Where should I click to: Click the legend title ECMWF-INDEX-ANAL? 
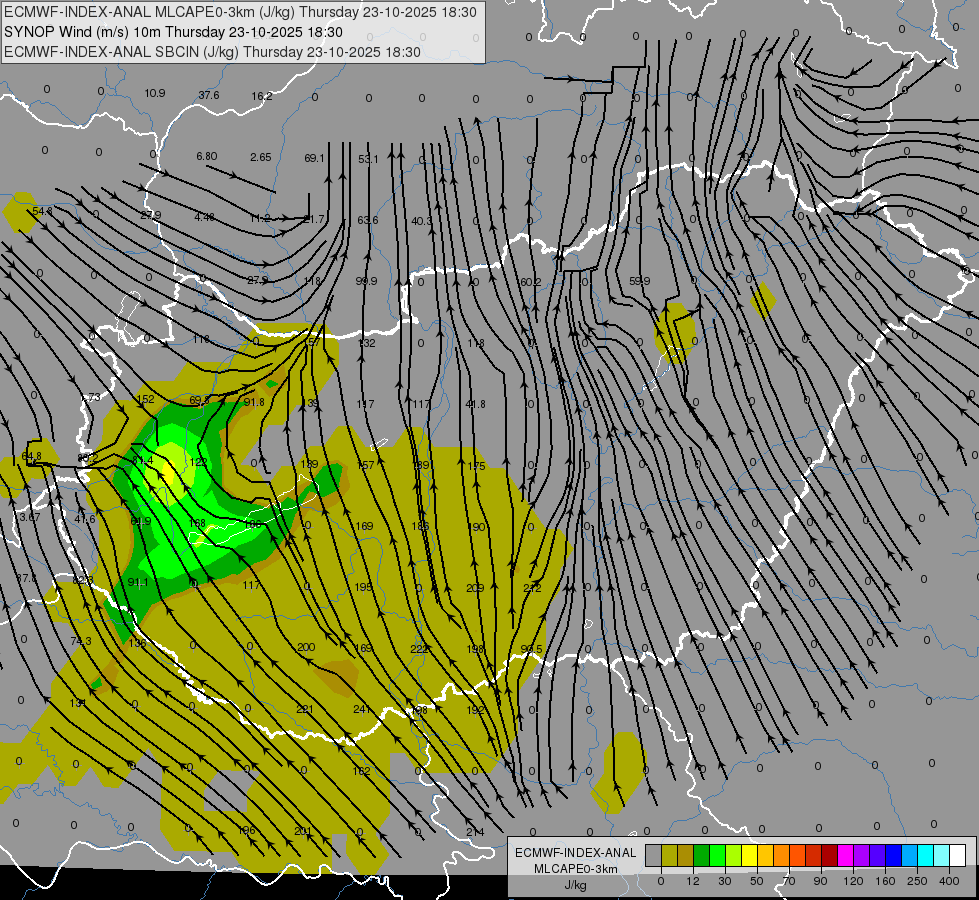tap(576, 853)
